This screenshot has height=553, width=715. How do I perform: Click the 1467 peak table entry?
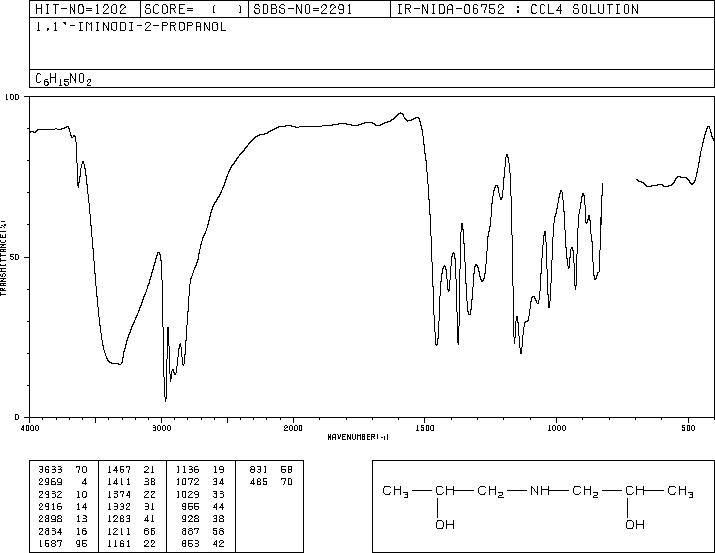pos(131,469)
